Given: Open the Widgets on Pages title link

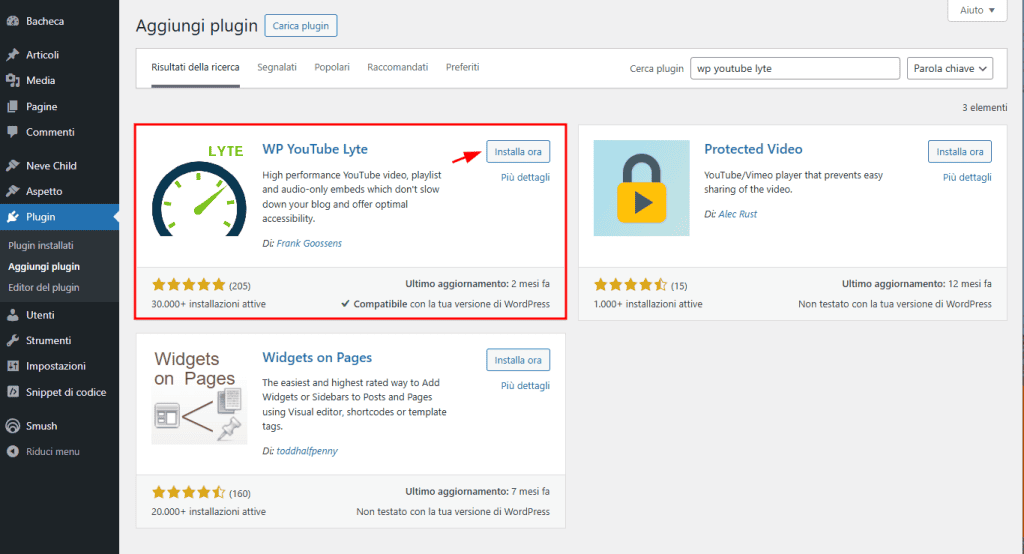Looking at the screenshot, I should [317, 357].
